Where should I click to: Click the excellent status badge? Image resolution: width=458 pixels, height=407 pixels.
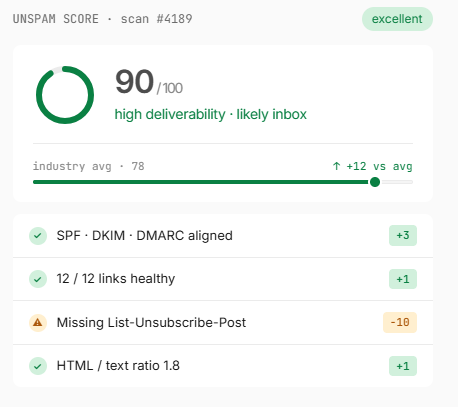pos(397,19)
